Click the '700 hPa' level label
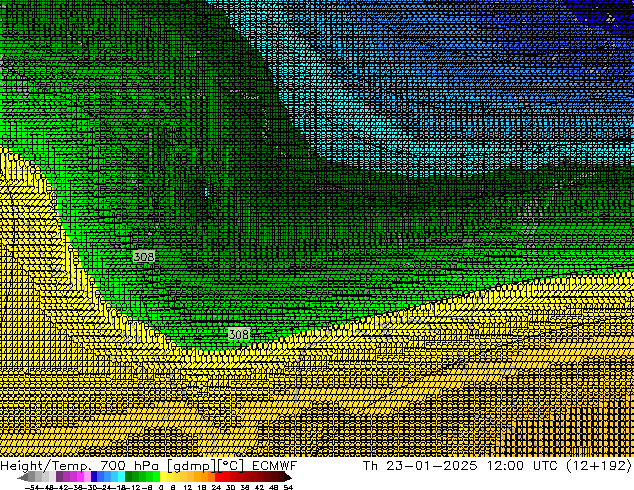 pyautogui.click(x=119, y=466)
